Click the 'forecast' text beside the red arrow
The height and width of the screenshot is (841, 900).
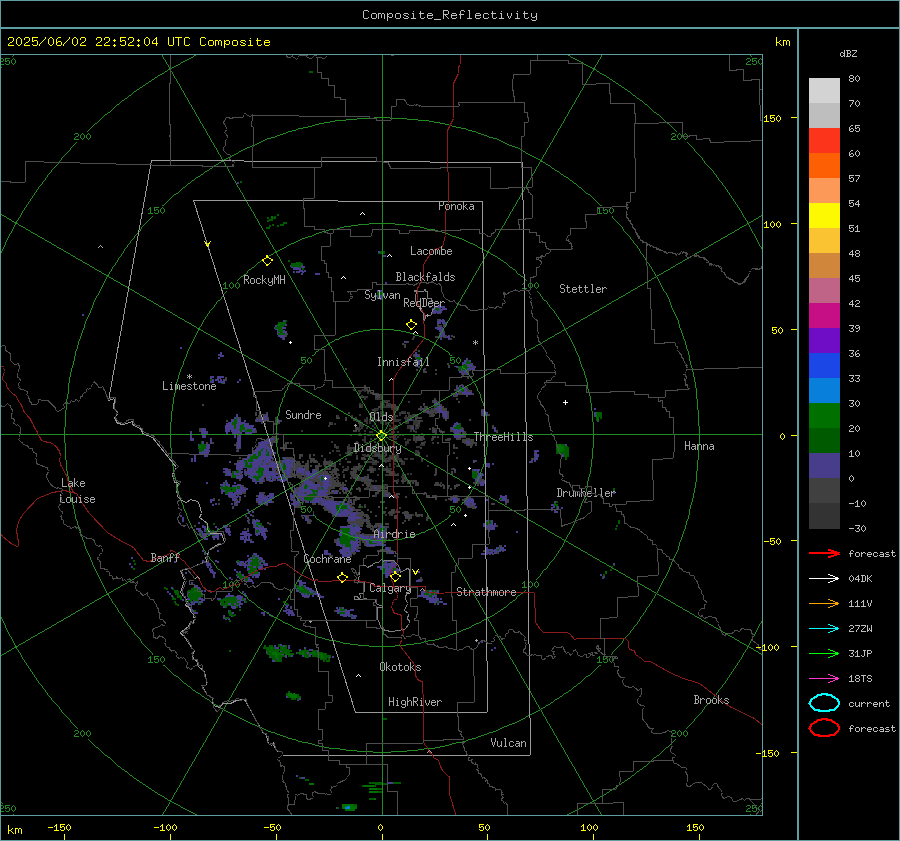coord(872,553)
